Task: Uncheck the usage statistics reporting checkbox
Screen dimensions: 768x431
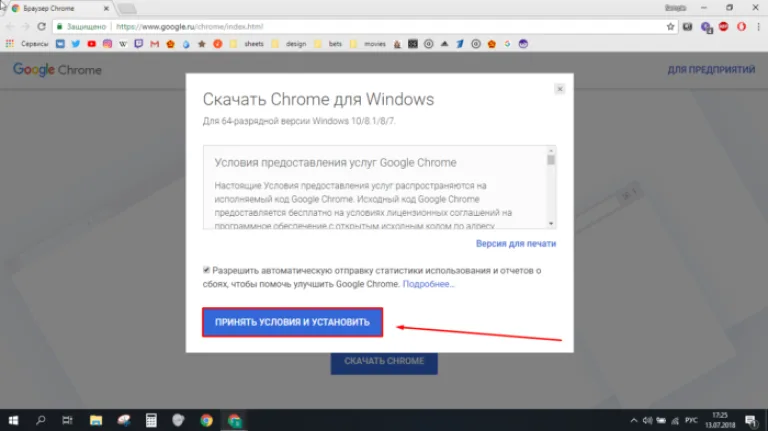Action: 206,270
